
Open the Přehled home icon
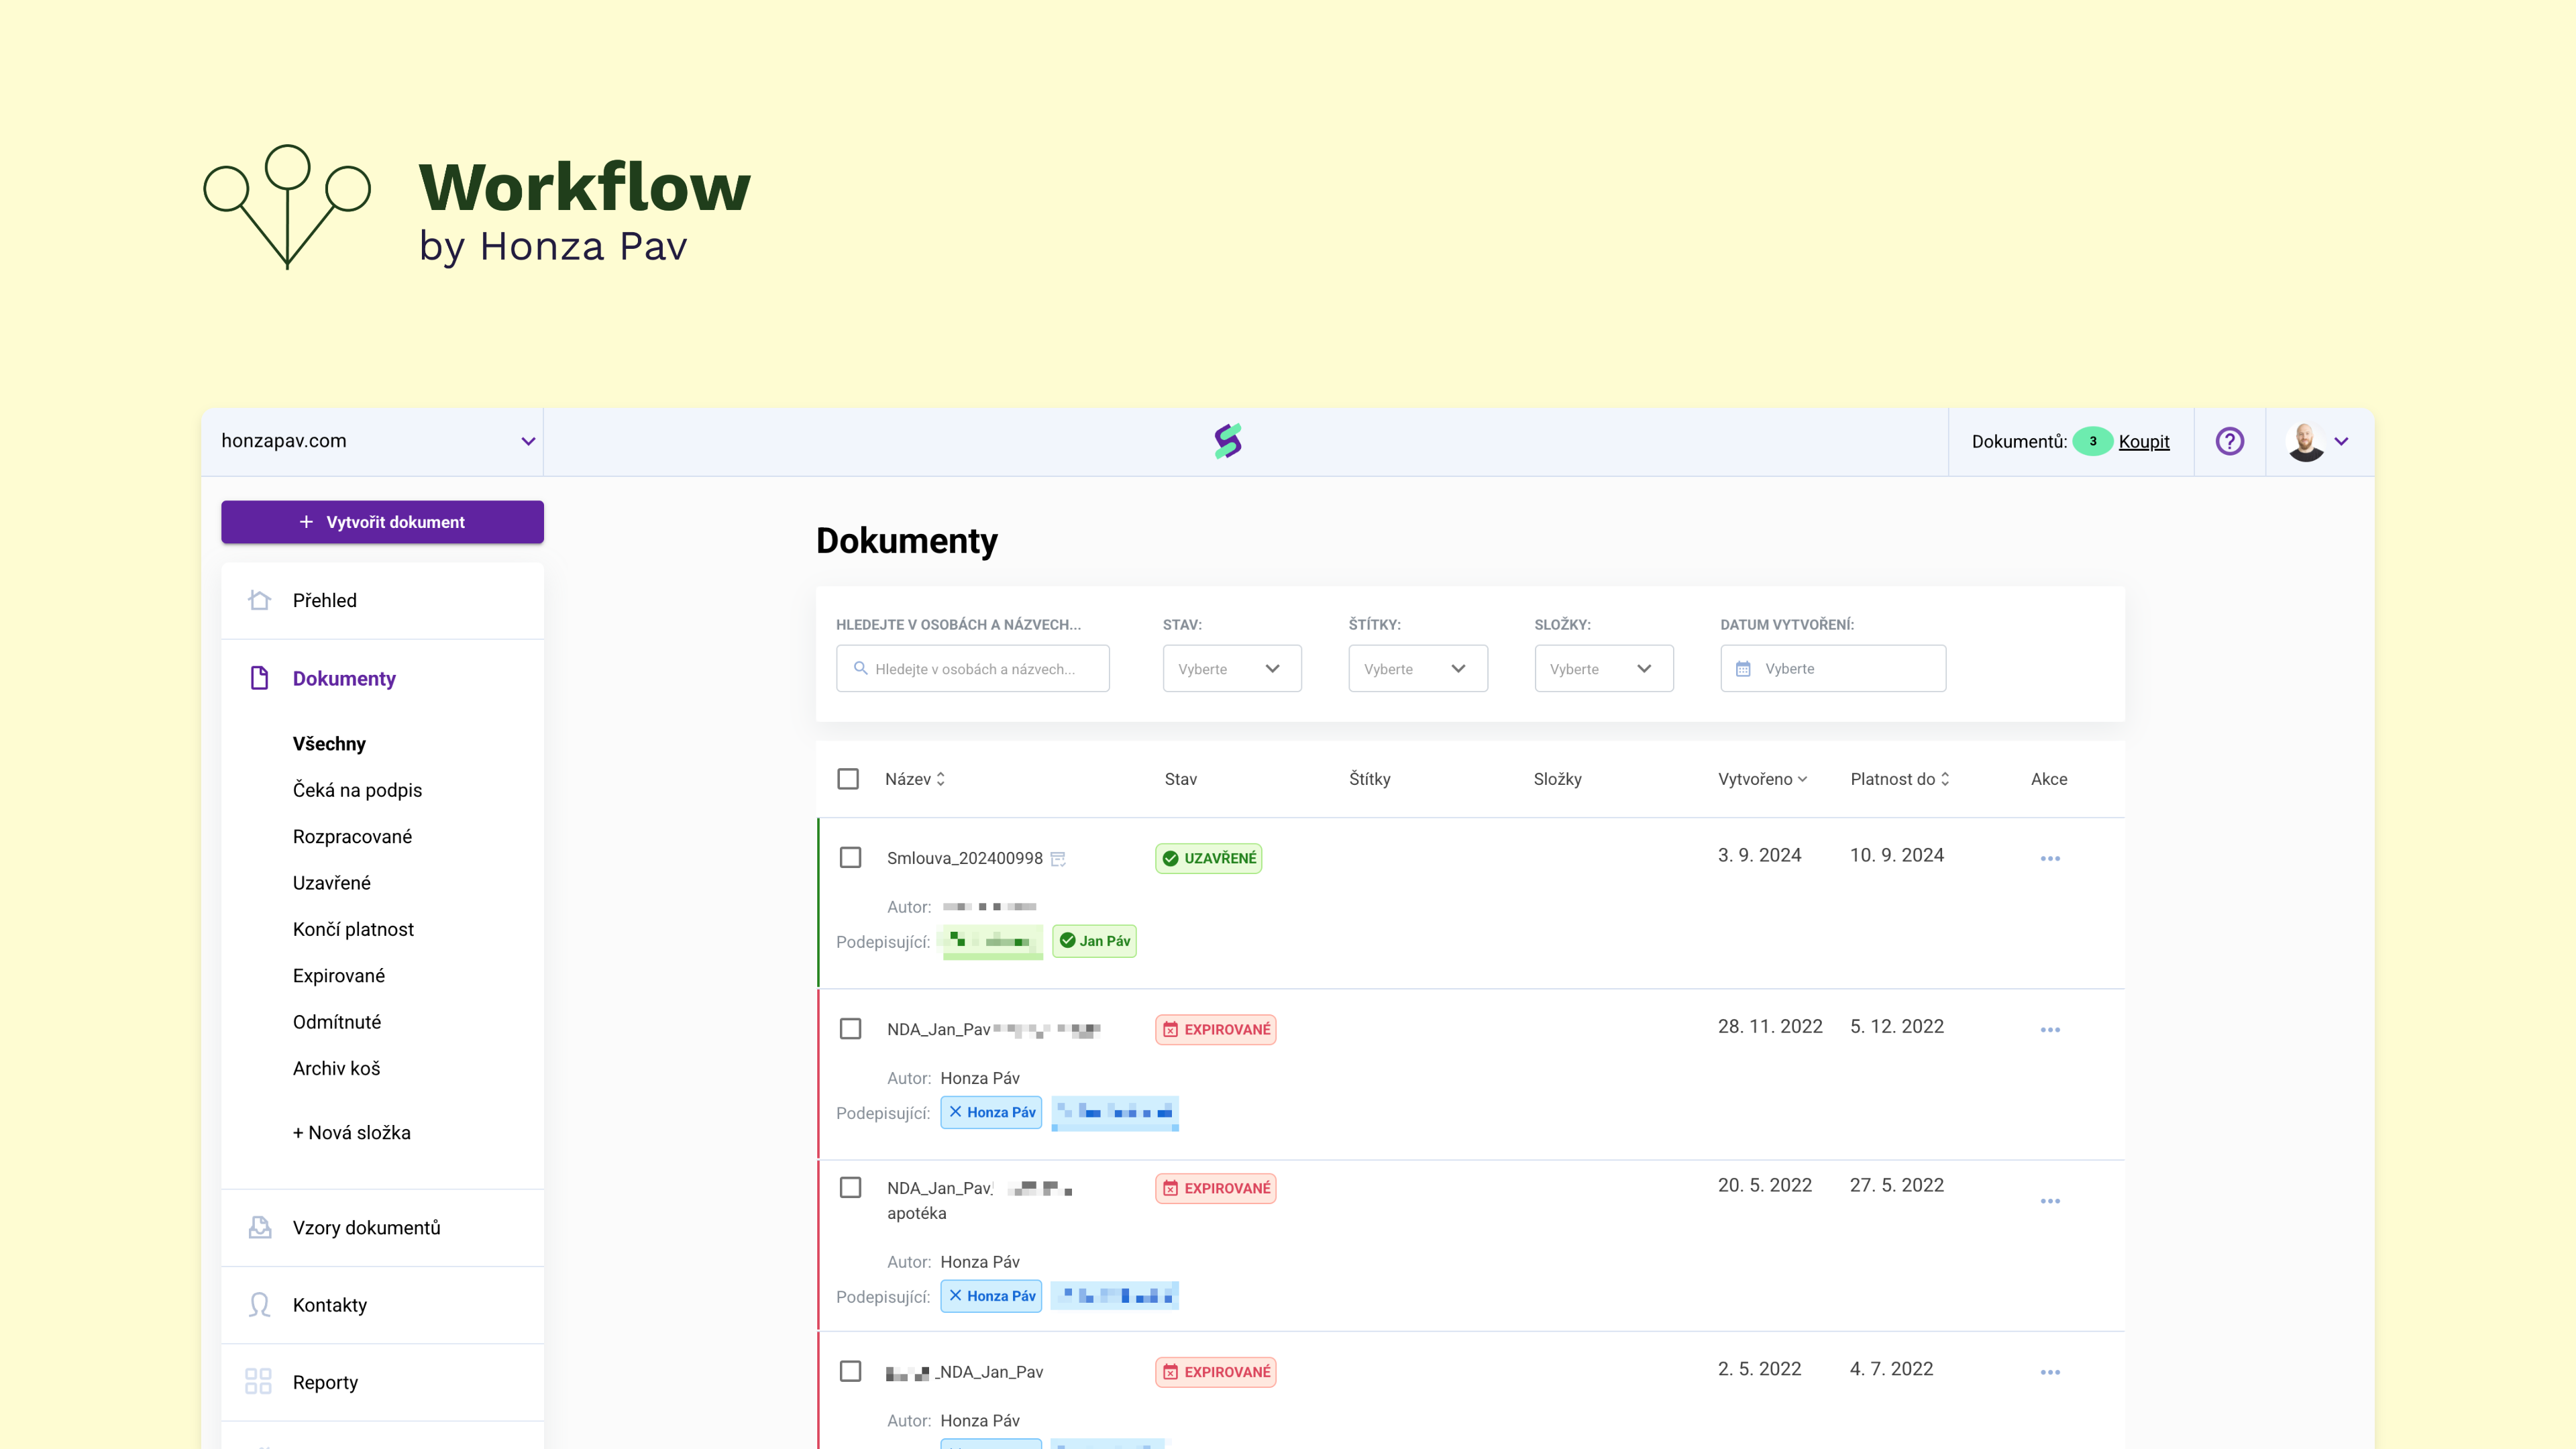[259, 600]
